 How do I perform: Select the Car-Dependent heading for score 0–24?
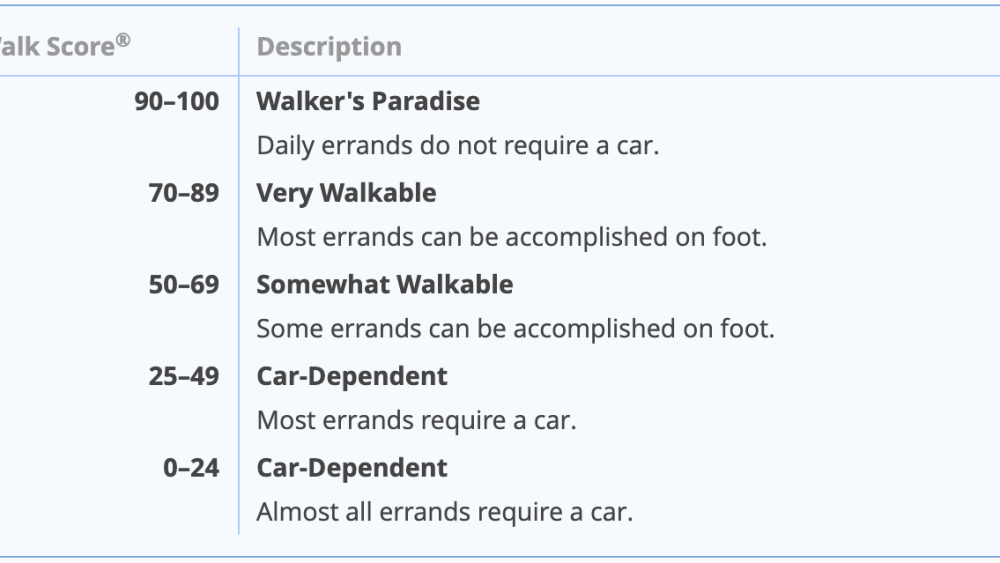pos(352,467)
